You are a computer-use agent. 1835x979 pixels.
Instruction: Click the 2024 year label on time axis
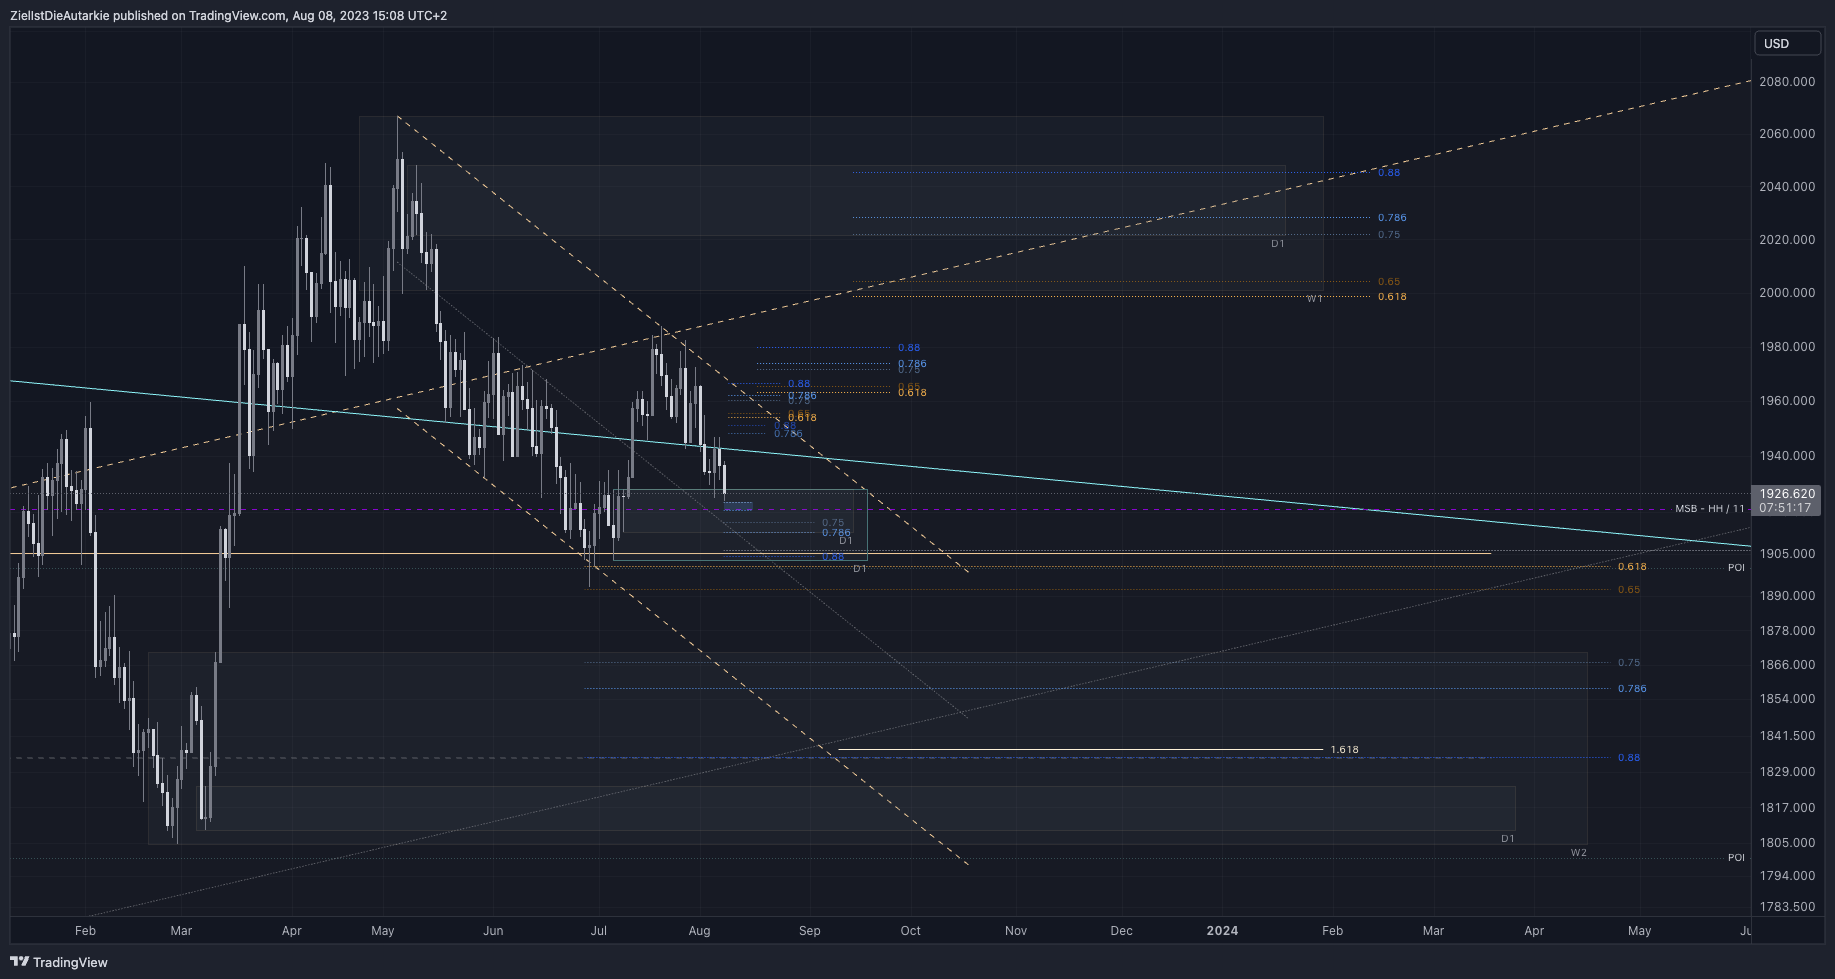click(1222, 931)
